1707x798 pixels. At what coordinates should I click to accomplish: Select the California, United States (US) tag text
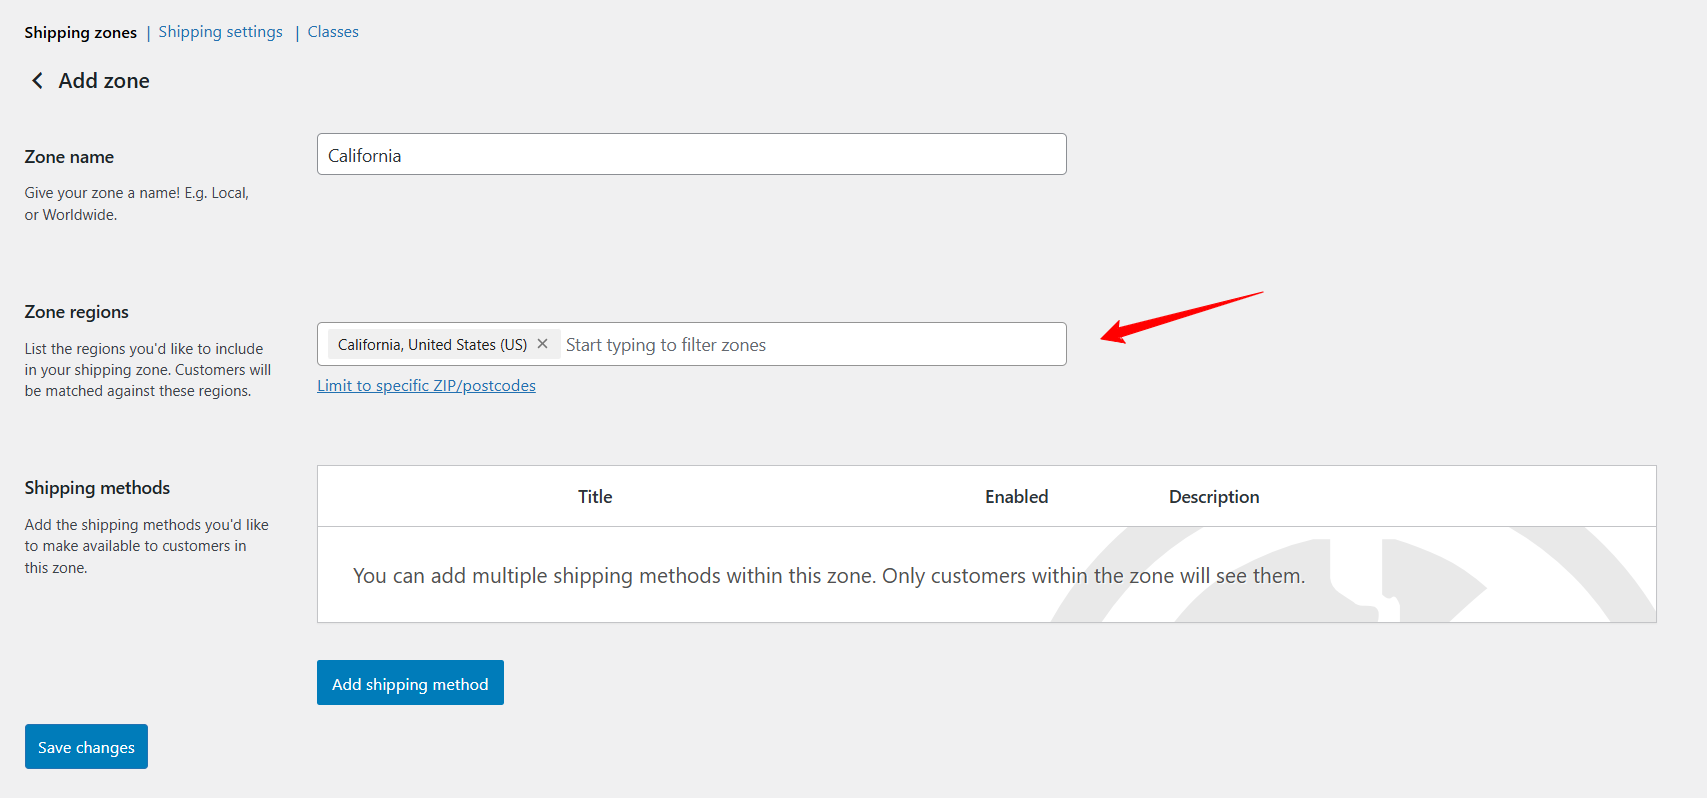(432, 345)
